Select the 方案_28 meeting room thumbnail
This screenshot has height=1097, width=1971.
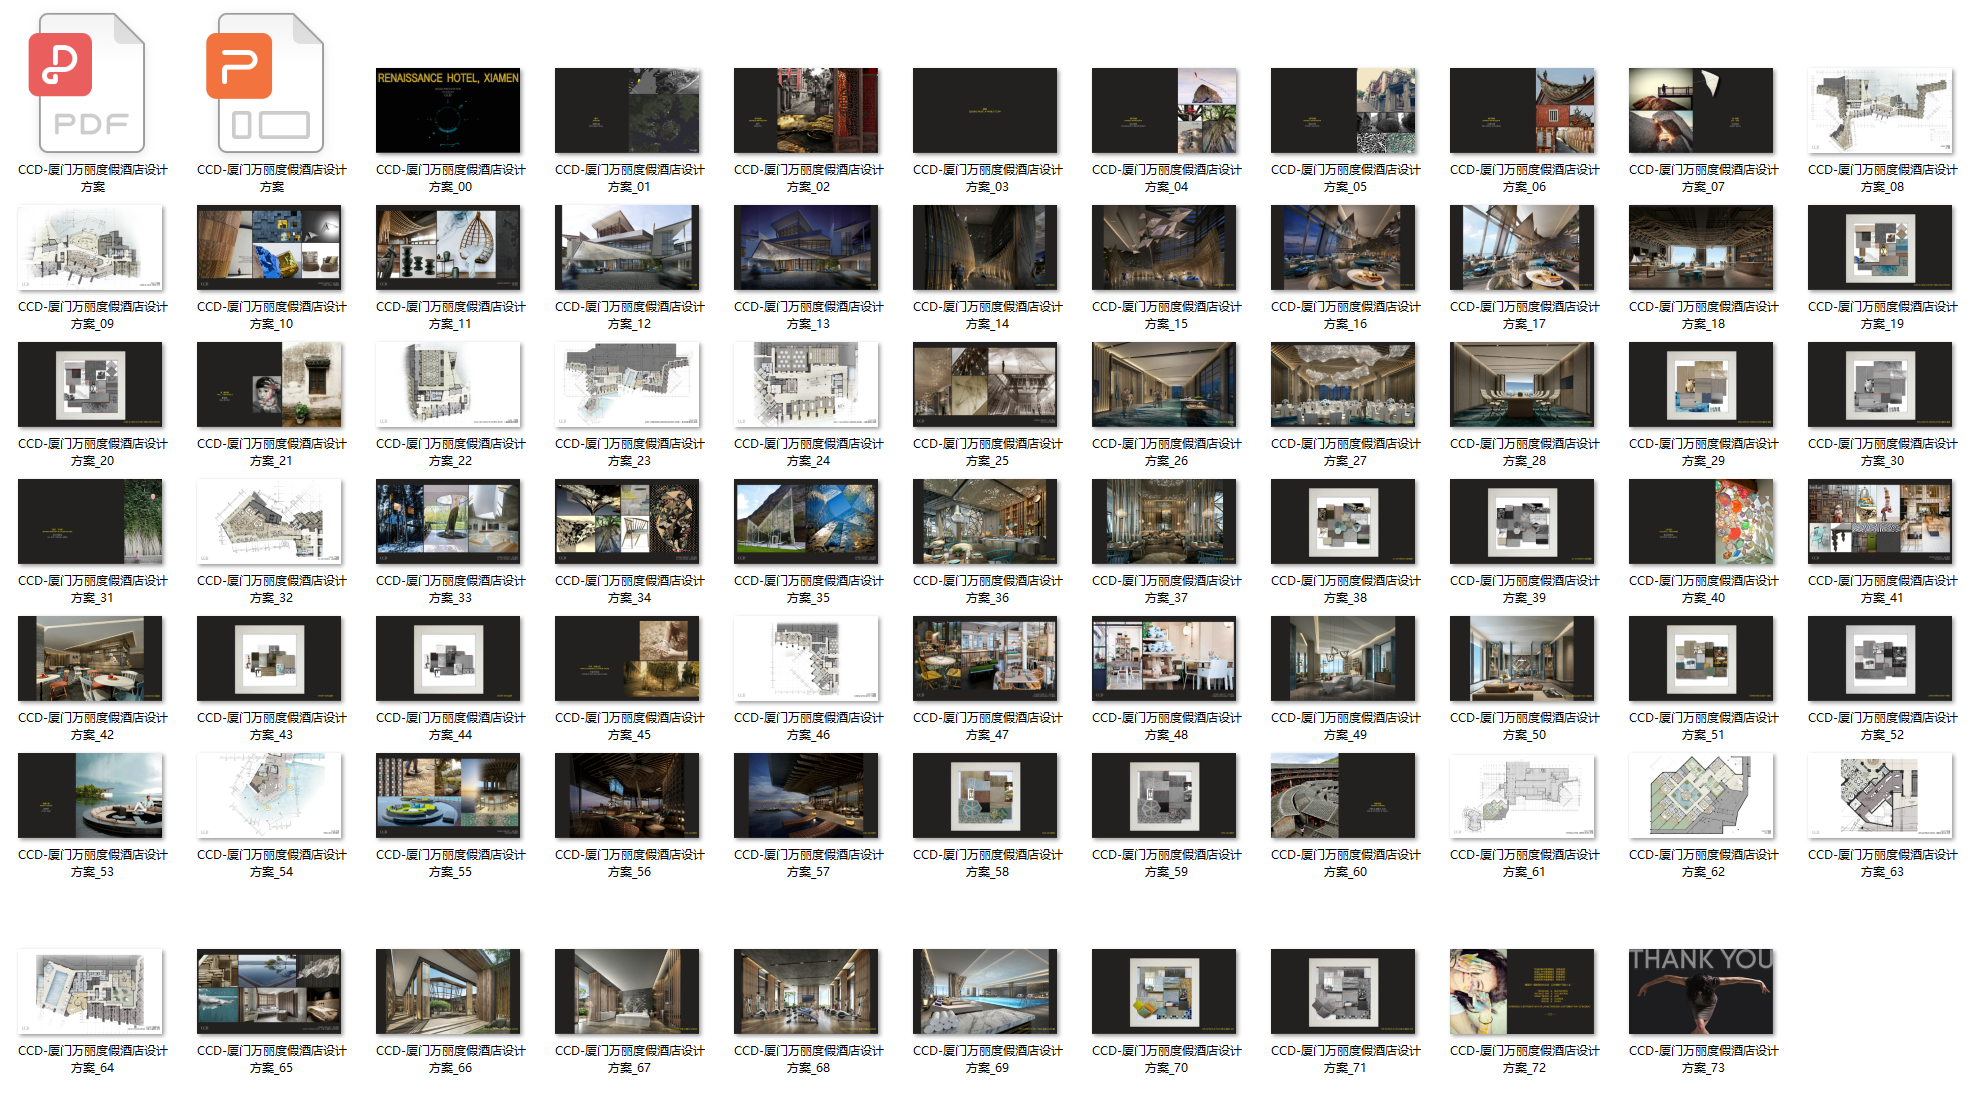(1522, 384)
